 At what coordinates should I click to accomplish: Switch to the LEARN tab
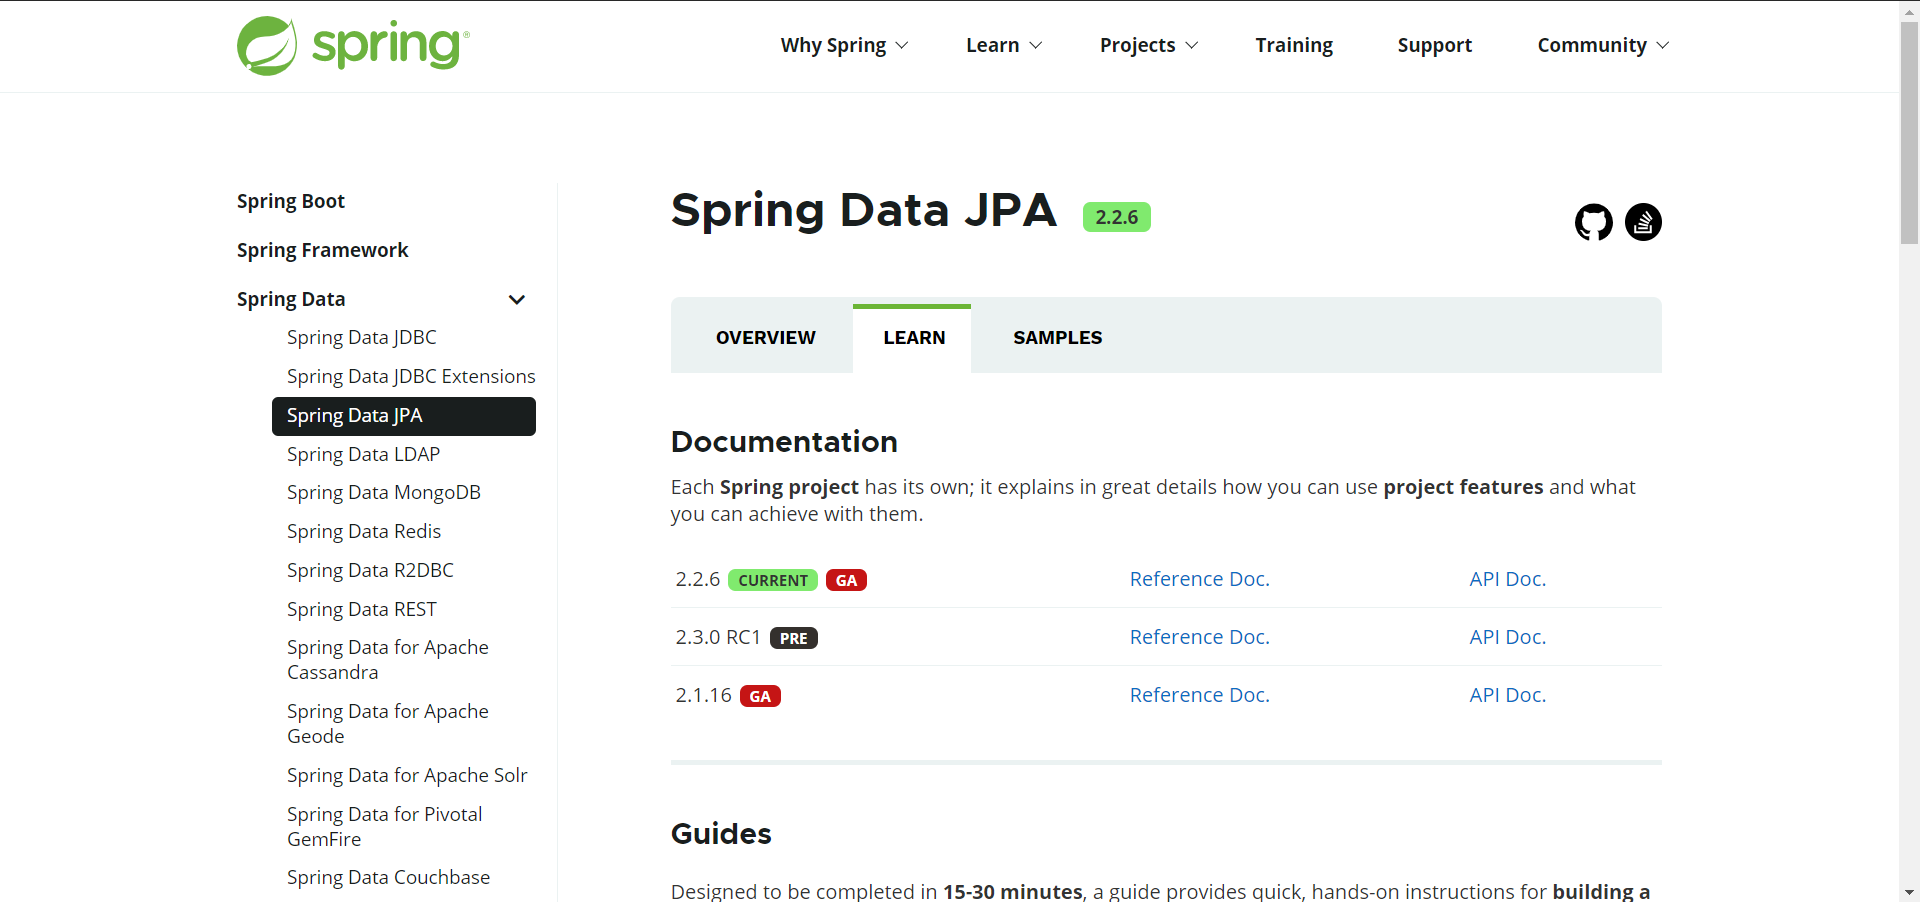pos(913,338)
